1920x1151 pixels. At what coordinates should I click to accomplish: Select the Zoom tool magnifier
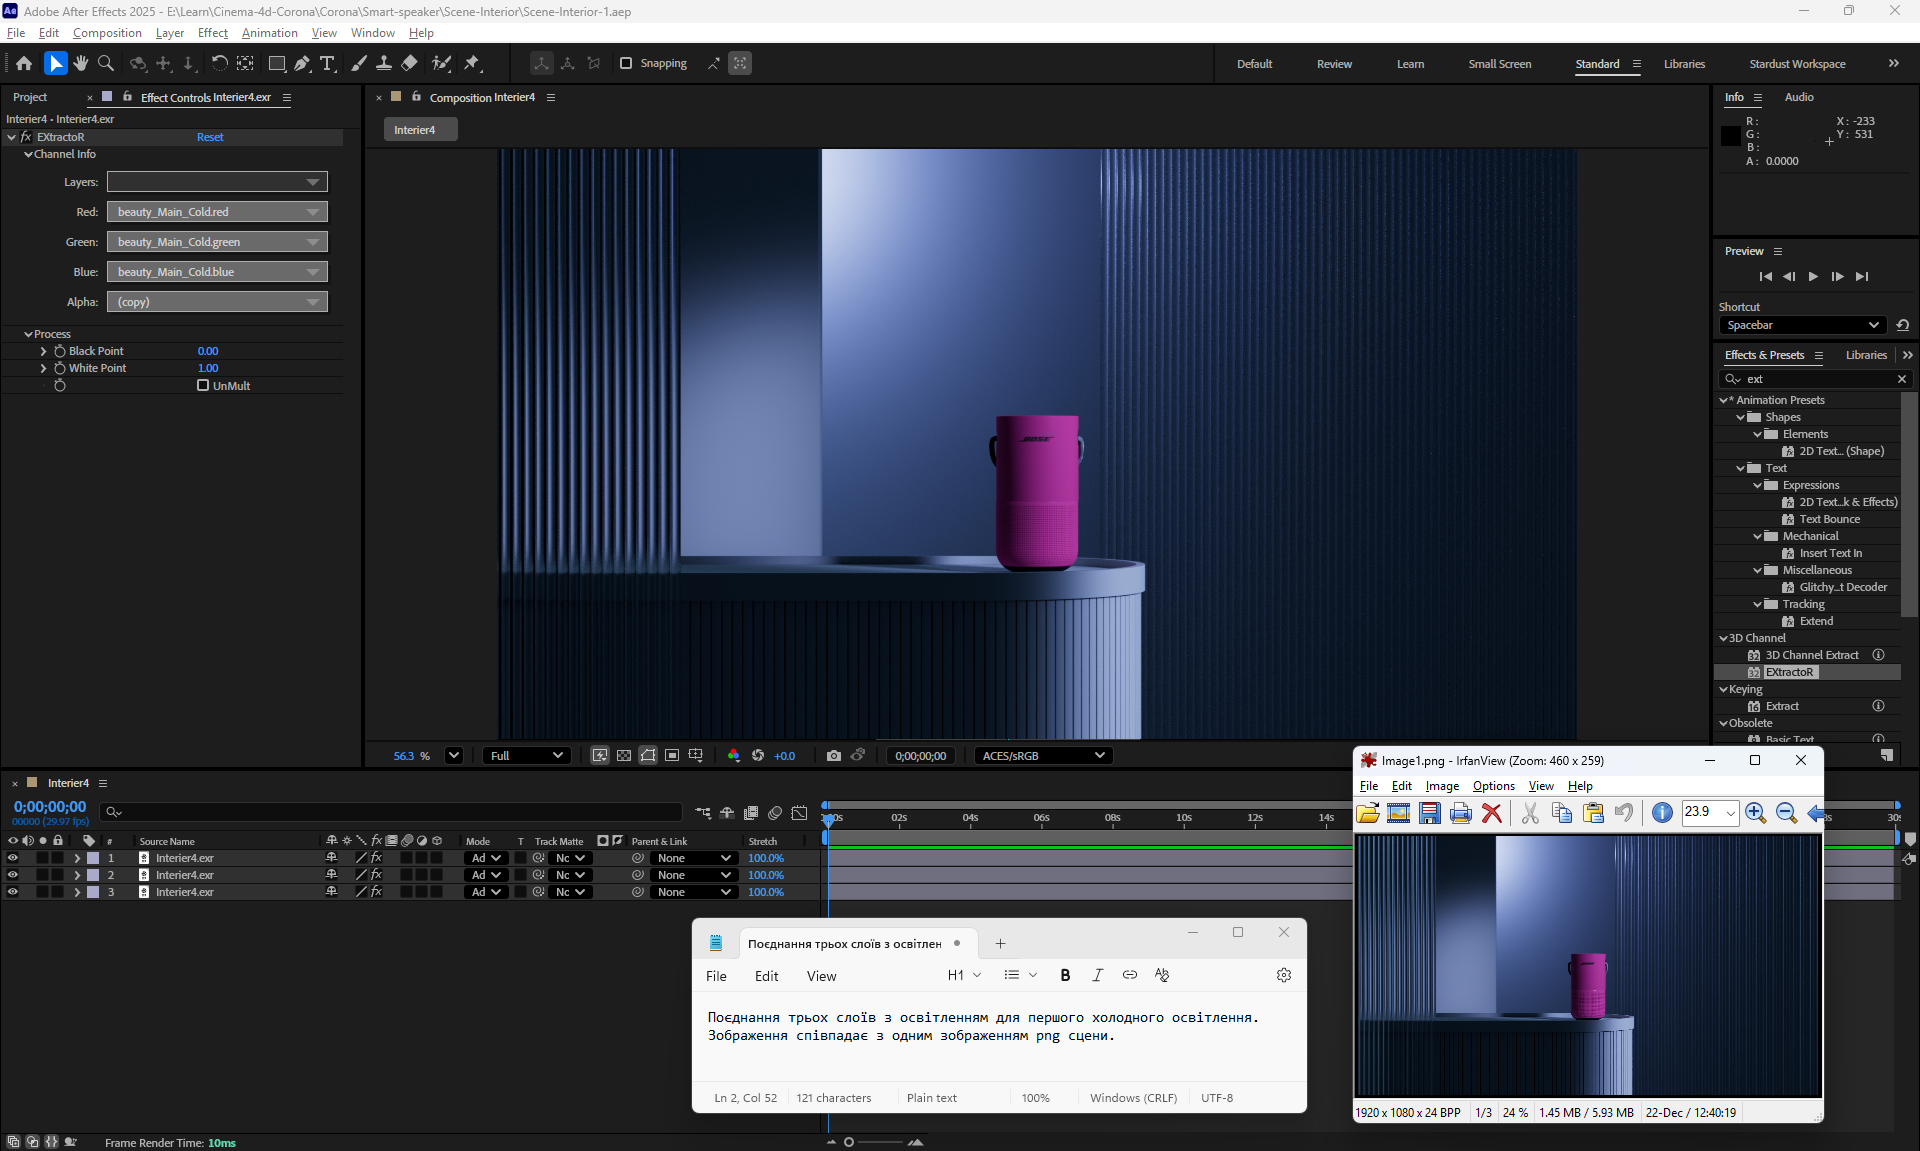click(x=106, y=63)
